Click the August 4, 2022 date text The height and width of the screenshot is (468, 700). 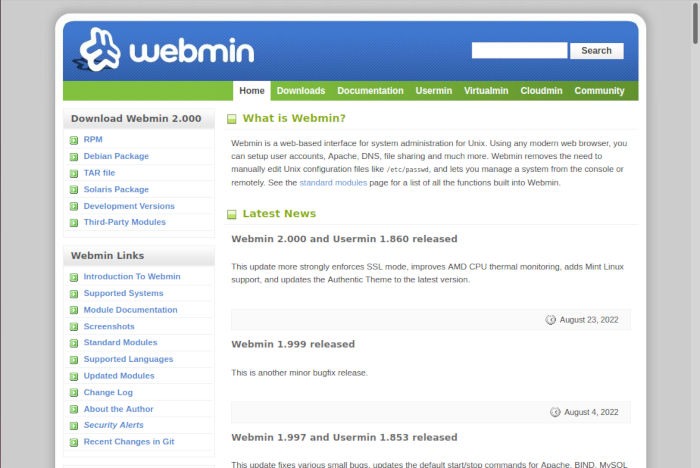point(591,412)
